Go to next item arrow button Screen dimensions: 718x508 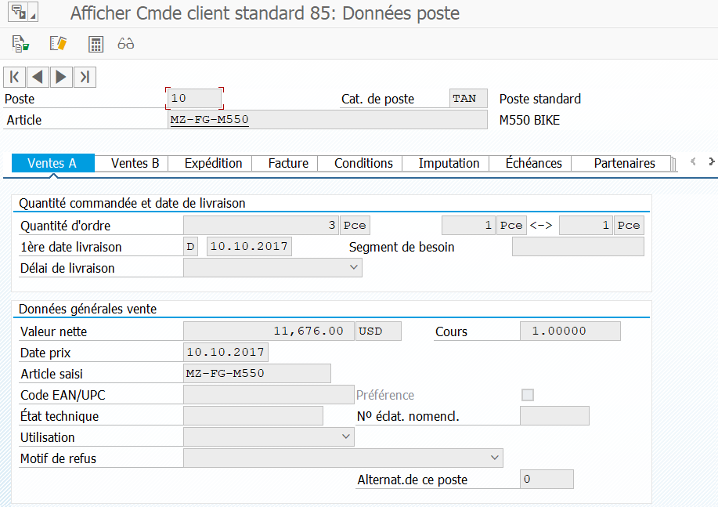point(61,77)
